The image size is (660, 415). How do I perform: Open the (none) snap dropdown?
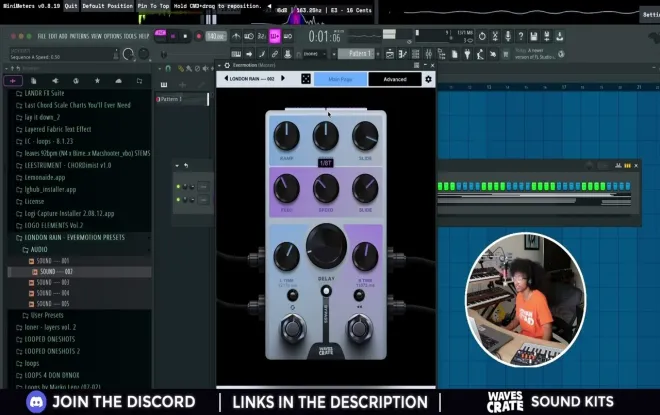pos(314,54)
